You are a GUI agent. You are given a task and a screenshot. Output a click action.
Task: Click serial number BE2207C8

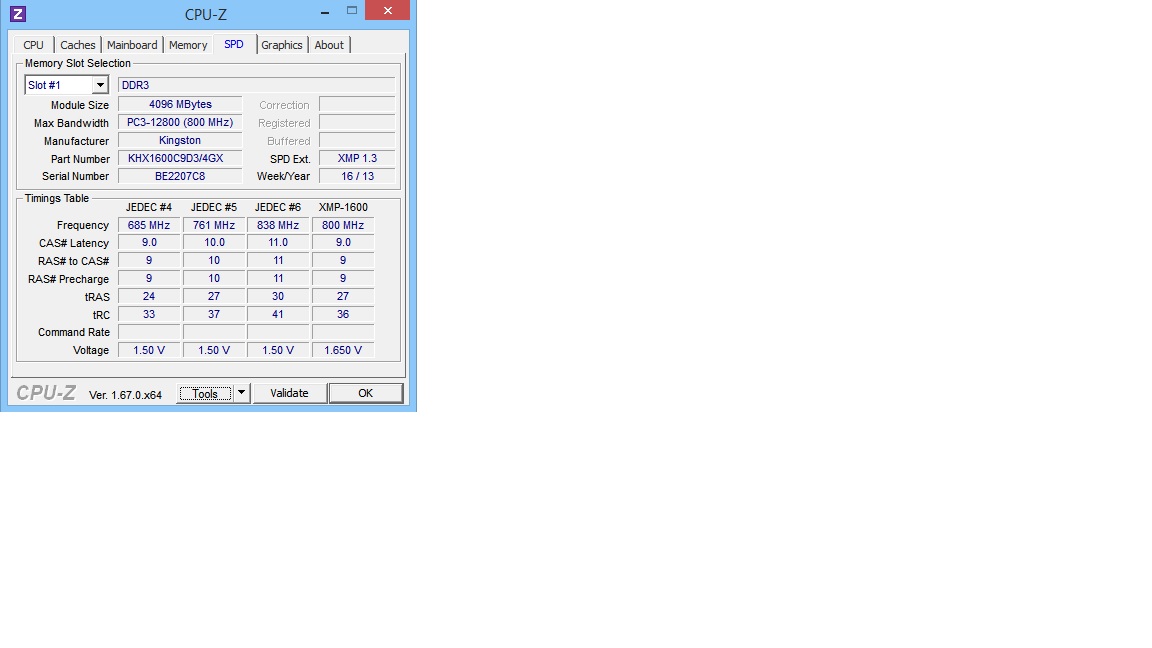[x=180, y=176]
